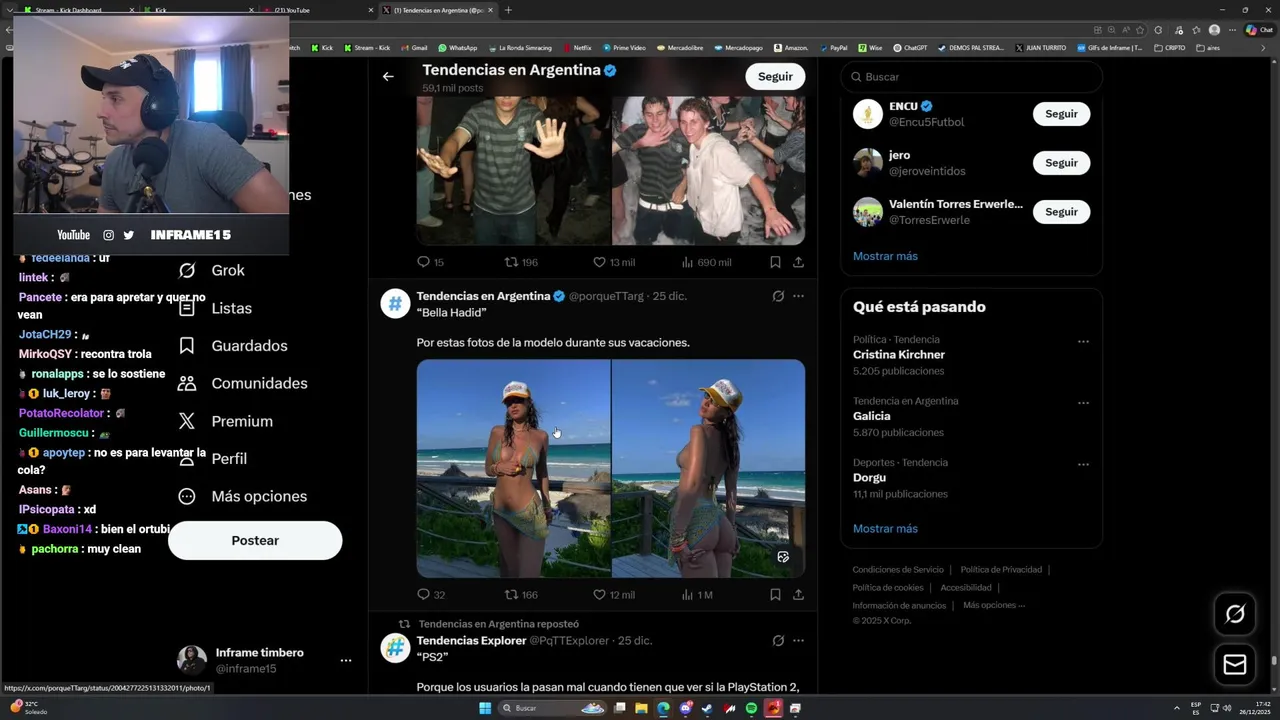1280x720 pixels.
Task: Open more options on the PS2 post
Action: click(x=798, y=640)
